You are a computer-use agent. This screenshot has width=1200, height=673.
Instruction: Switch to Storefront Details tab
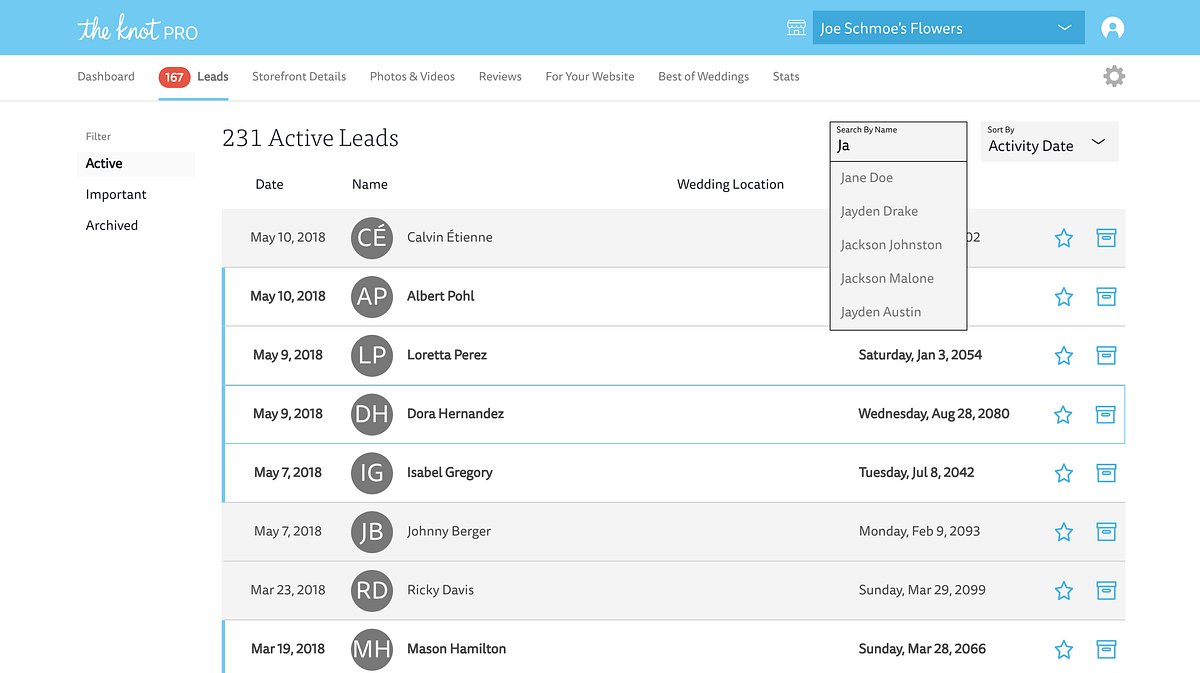click(x=299, y=76)
